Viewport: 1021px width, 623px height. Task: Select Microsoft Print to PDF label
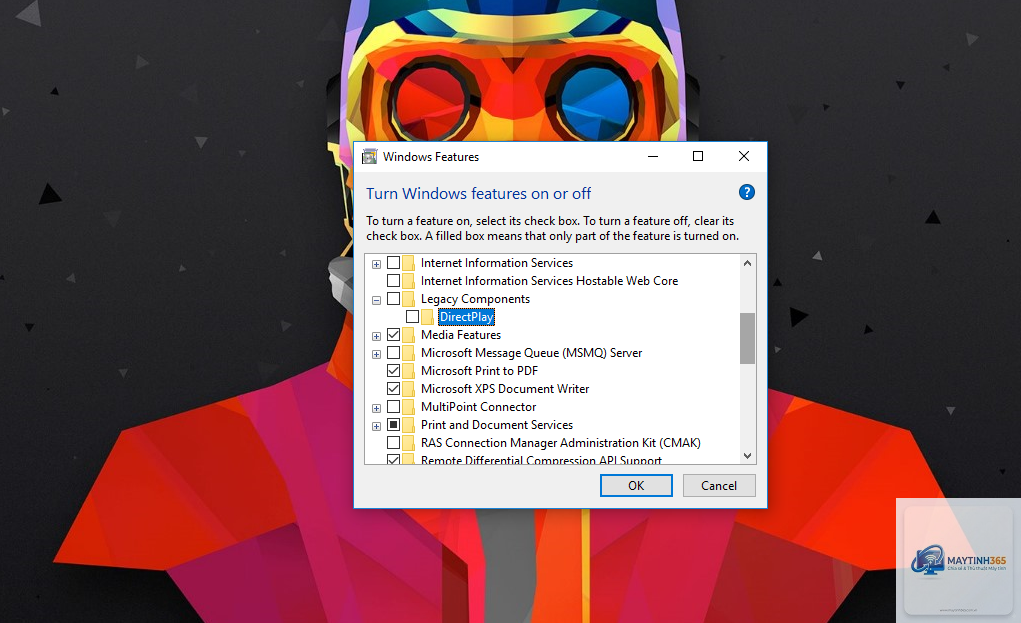479,370
